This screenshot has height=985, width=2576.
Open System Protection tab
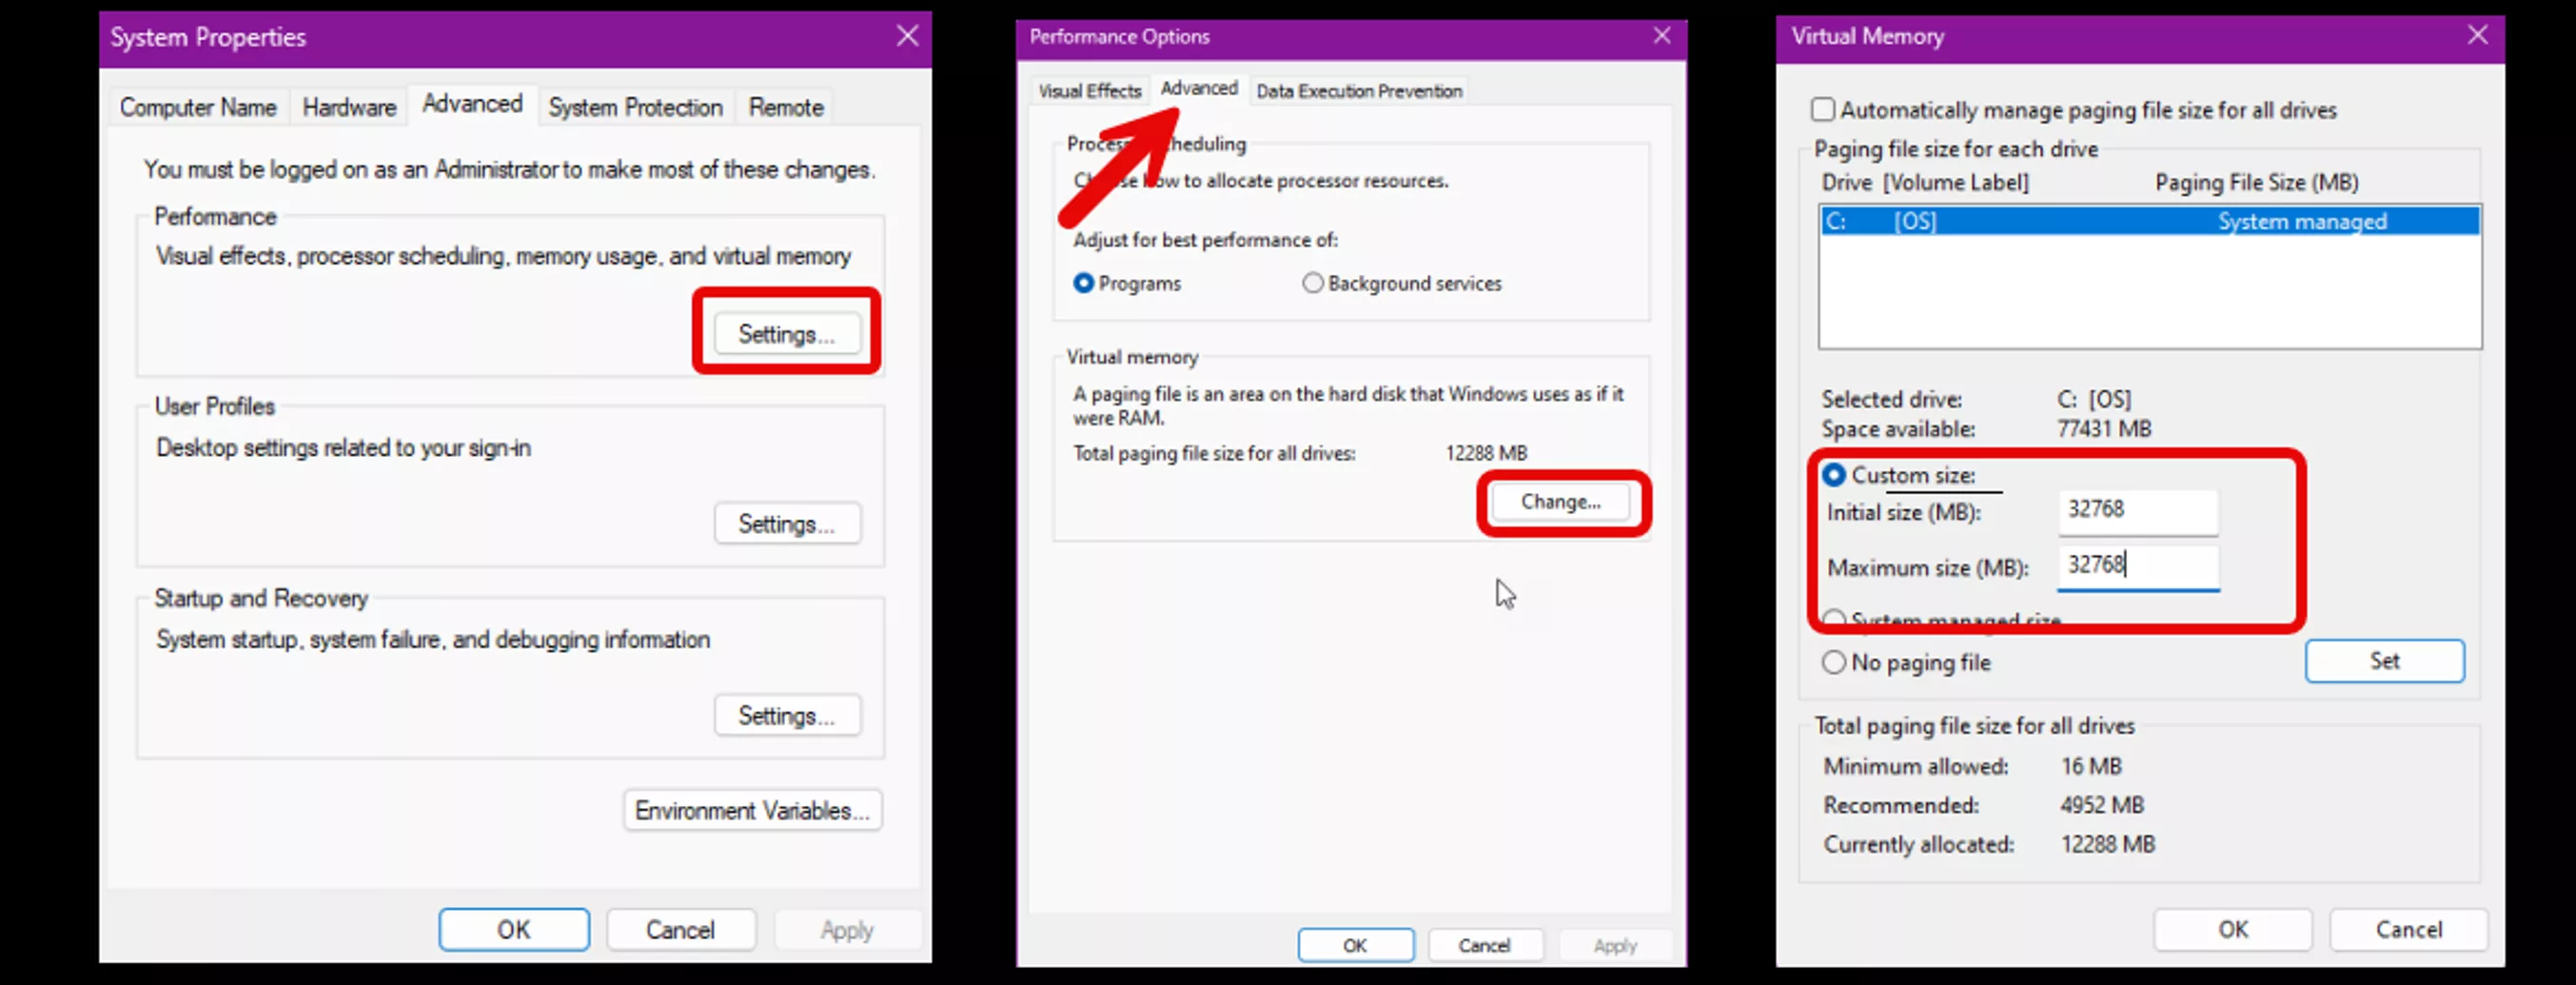coord(635,107)
